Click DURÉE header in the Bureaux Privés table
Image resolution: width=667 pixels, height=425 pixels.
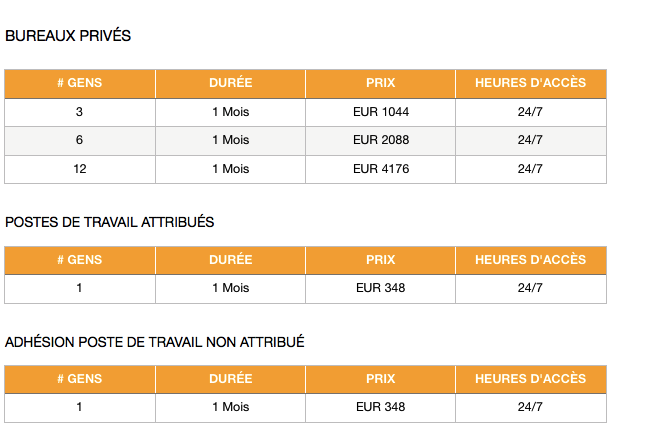[231, 83]
